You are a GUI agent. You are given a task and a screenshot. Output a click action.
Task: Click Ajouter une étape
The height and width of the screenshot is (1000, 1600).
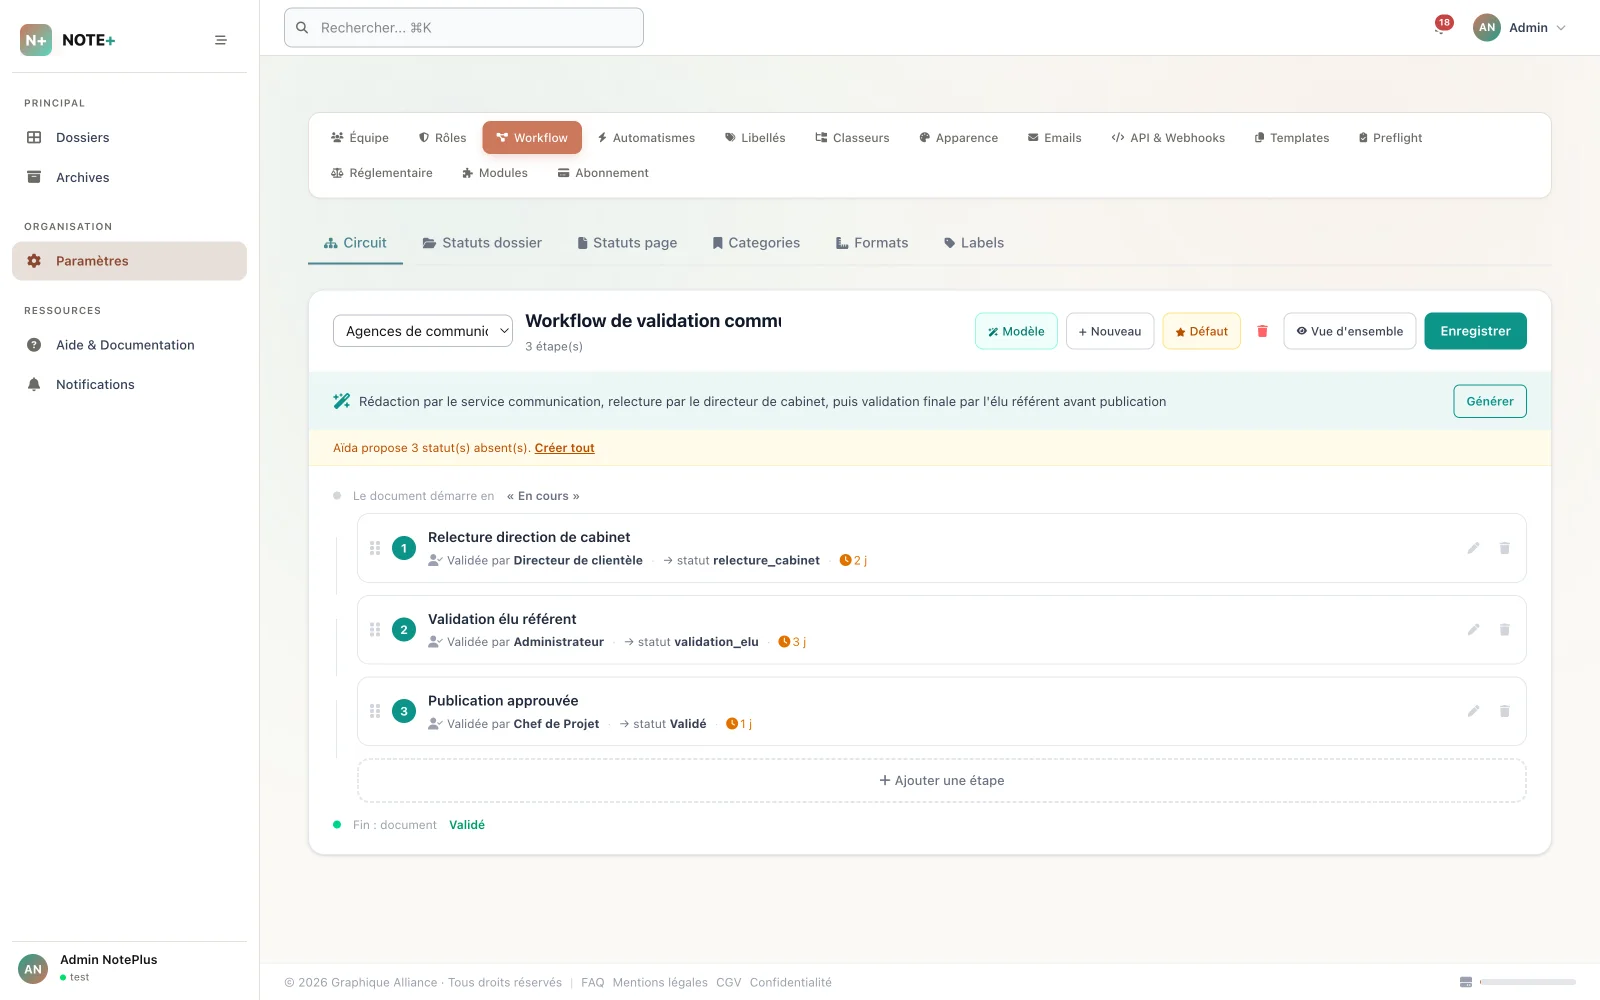click(x=942, y=781)
